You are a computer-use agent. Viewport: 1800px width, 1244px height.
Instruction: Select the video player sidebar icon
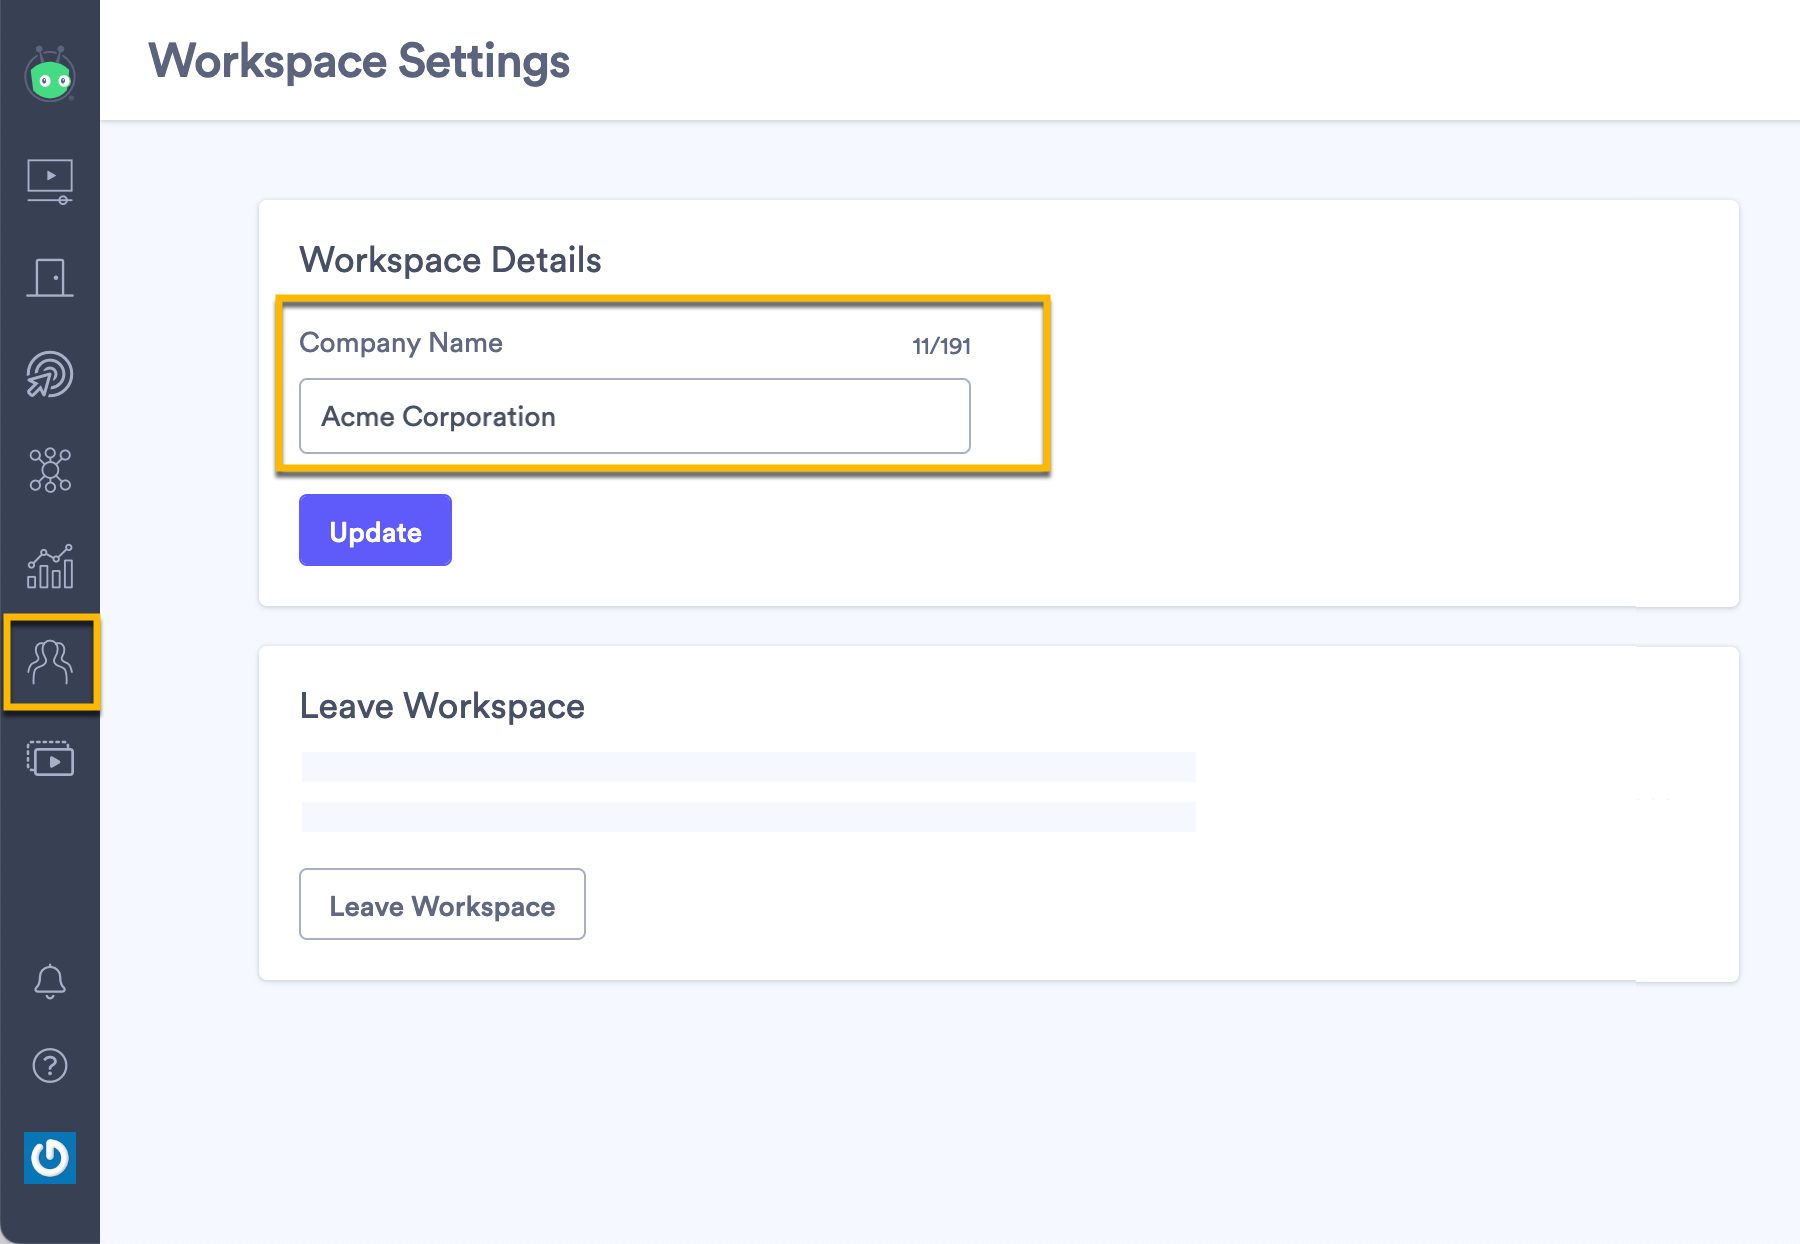click(50, 181)
